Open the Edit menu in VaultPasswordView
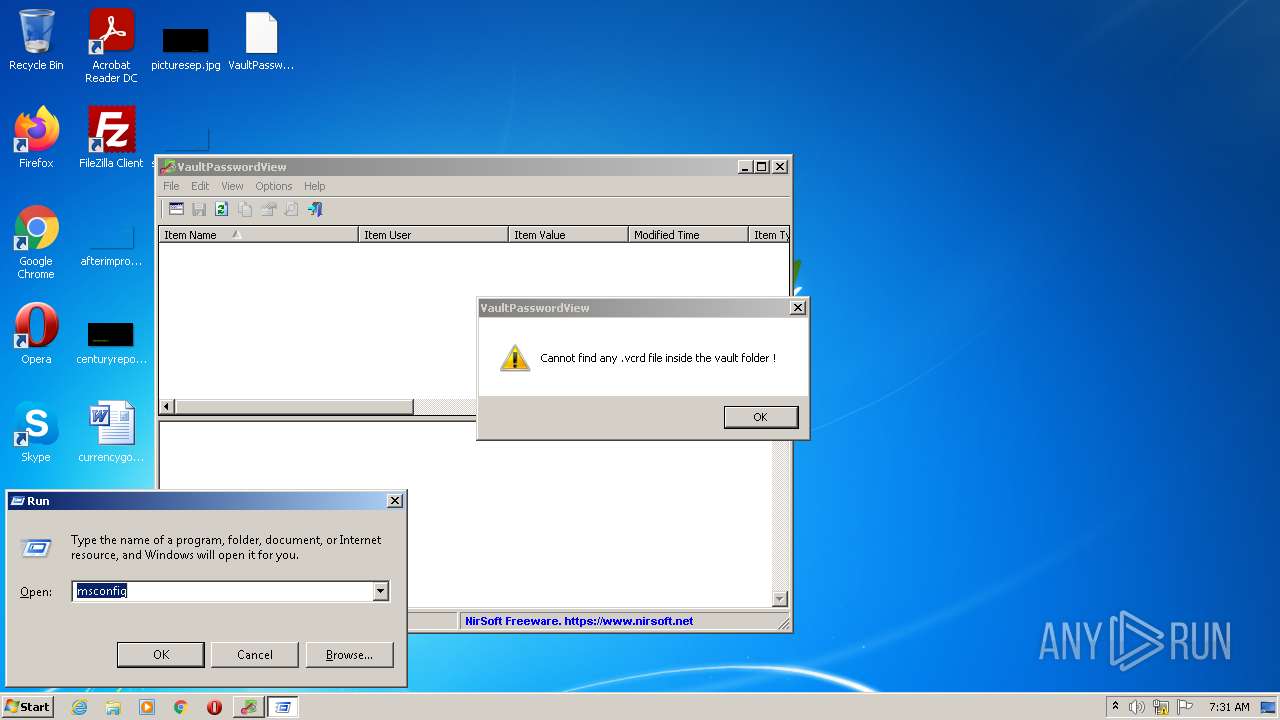The image size is (1280, 720). click(x=200, y=186)
